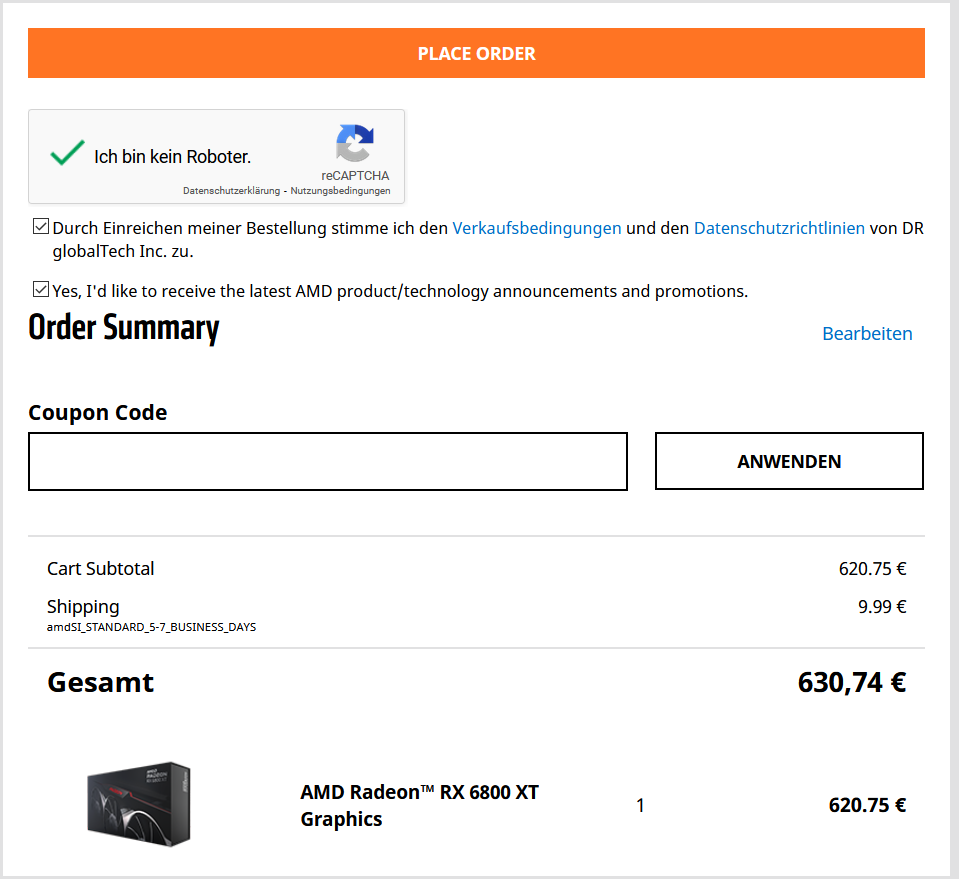Click the reCAPTCHA logo icon
The width and height of the screenshot is (959, 879).
click(x=354, y=143)
